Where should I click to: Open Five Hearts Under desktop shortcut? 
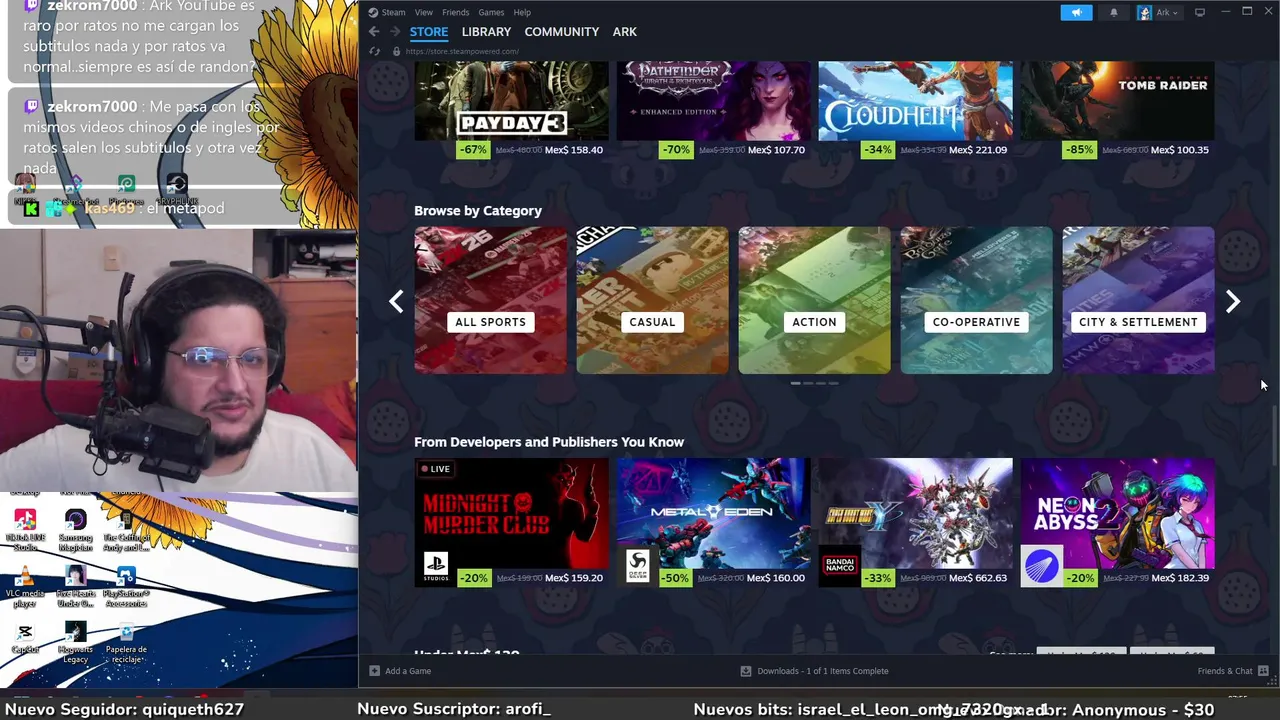(x=75, y=586)
